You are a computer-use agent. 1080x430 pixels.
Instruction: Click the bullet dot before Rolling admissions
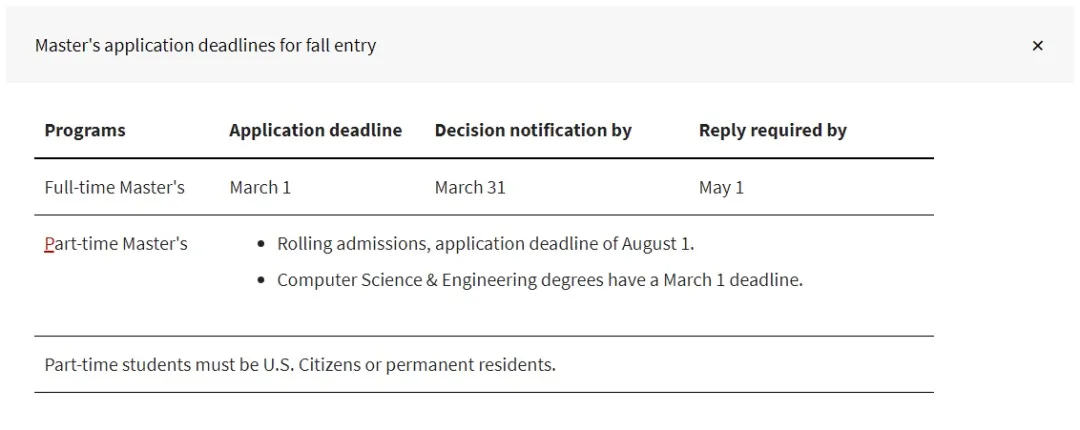(x=261, y=244)
